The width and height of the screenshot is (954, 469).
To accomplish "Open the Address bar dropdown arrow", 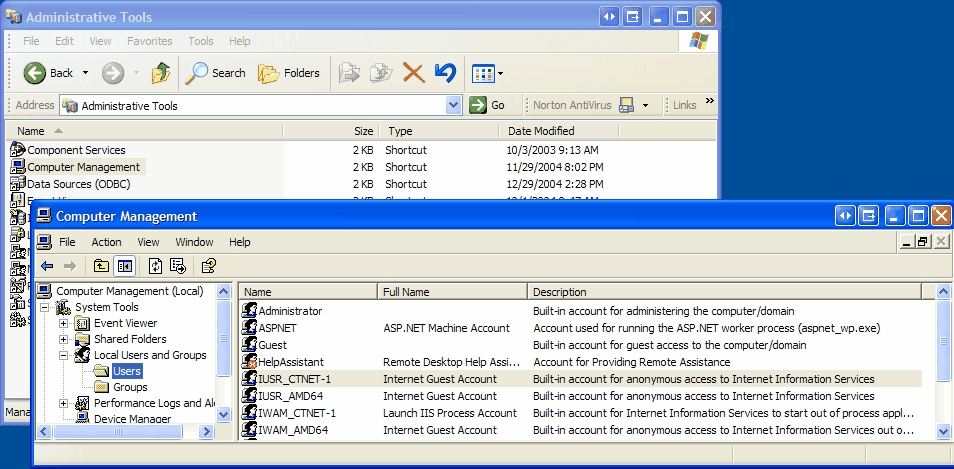I will coord(453,105).
